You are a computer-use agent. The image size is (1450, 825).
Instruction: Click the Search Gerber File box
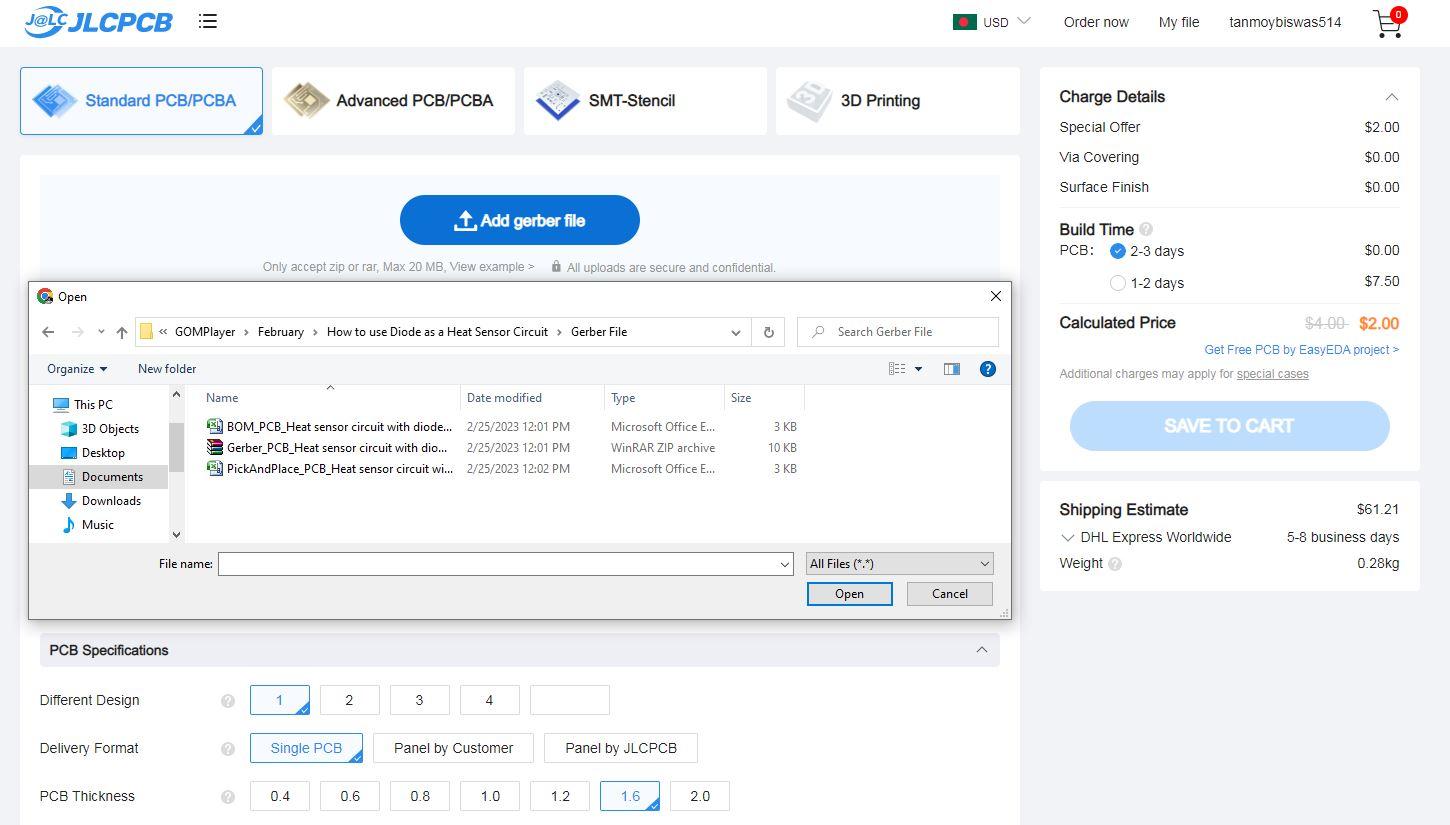click(x=898, y=332)
